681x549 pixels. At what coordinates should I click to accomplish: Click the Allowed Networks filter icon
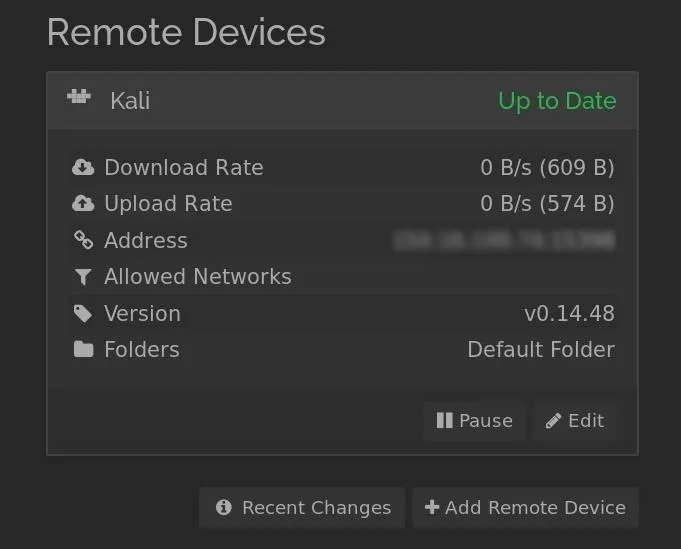click(x=83, y=277)
